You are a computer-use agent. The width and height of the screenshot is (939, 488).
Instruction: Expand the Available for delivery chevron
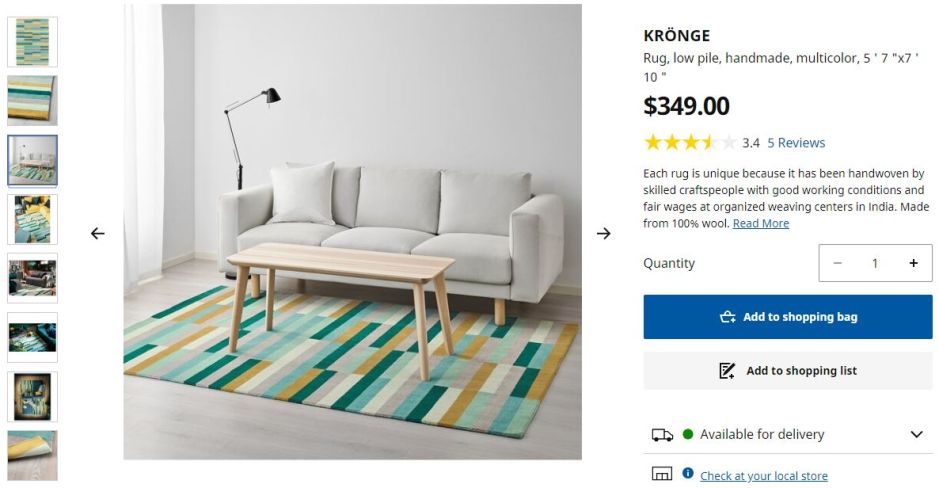pyautogui.click(x=916, y=434)
